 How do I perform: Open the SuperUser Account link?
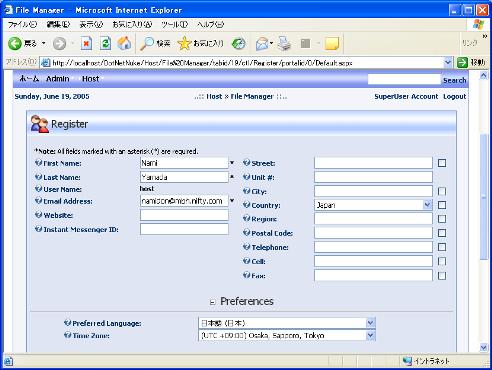pos(406,96)
